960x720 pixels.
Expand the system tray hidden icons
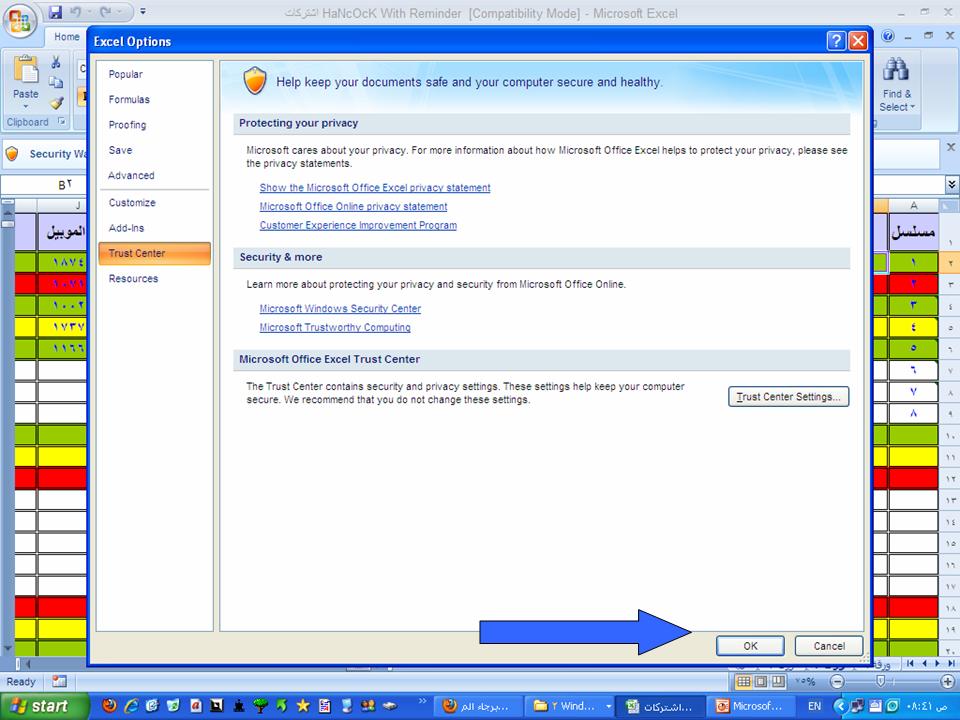tap(840, 706)
